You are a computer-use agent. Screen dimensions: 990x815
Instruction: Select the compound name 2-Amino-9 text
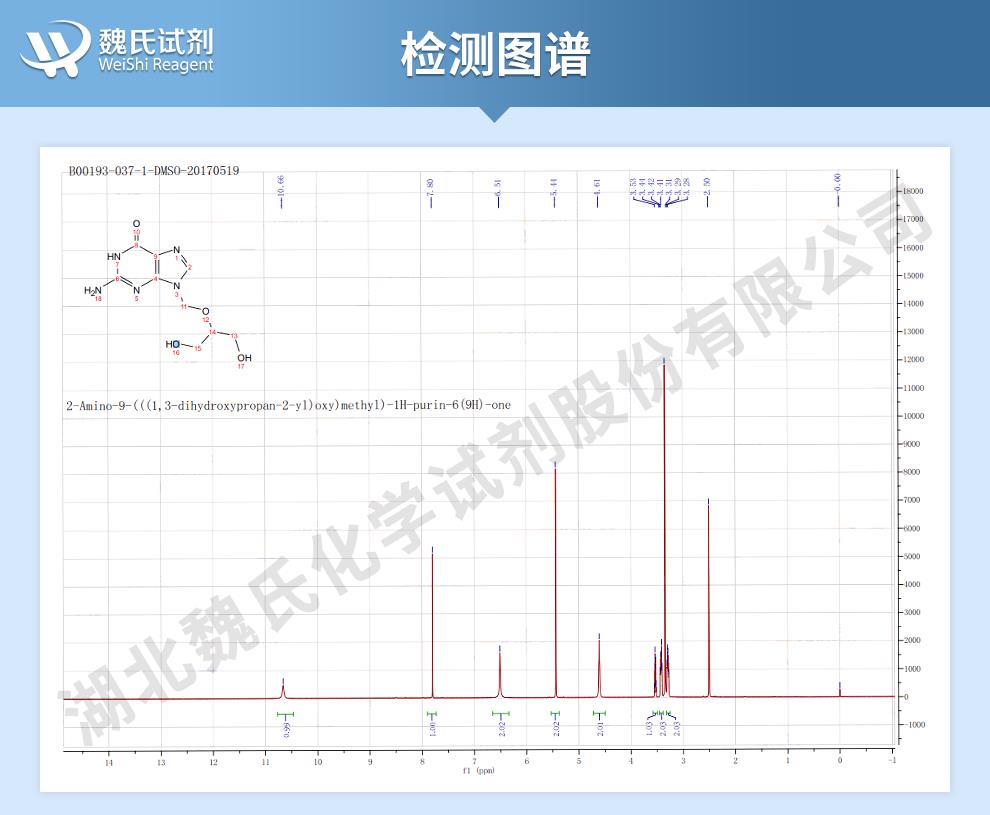click(285, 406)
